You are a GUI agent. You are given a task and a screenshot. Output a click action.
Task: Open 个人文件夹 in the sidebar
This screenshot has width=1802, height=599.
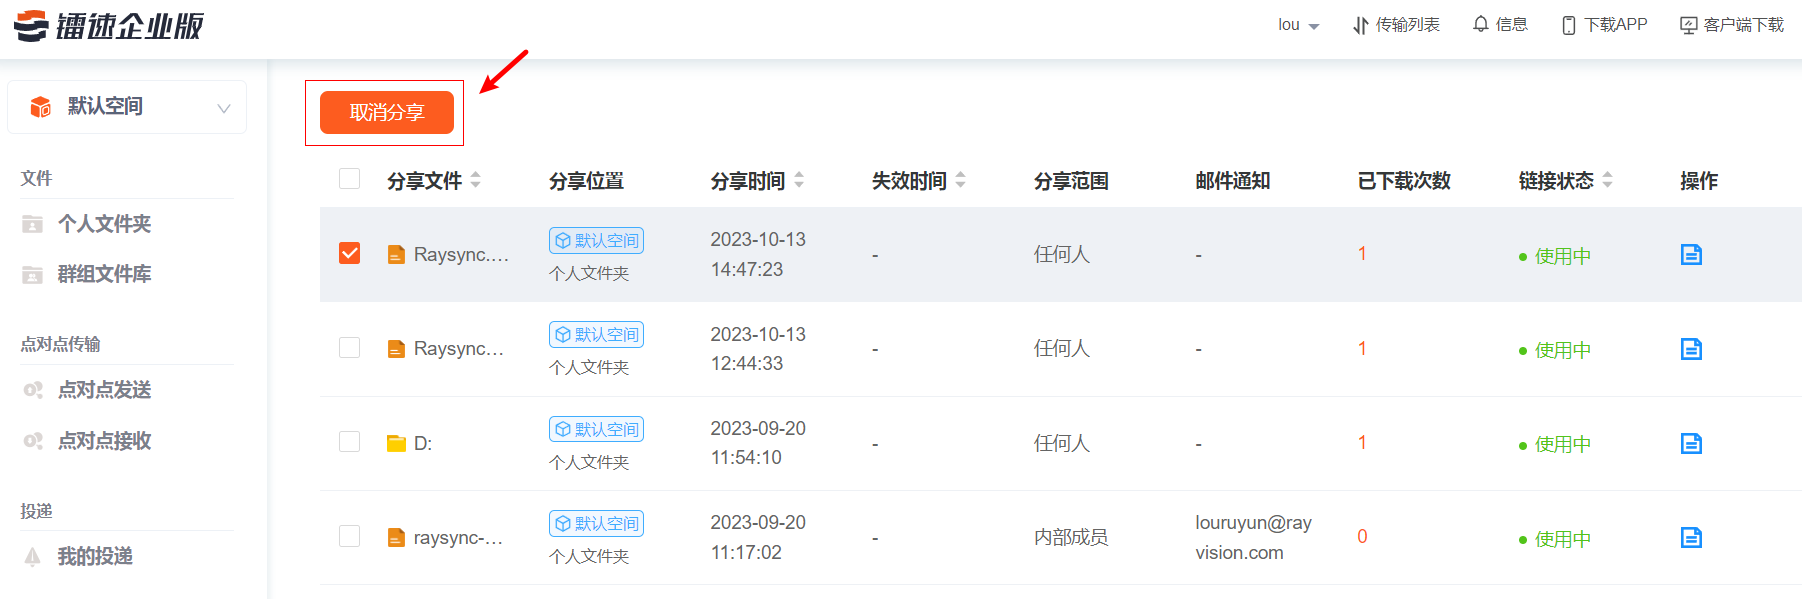click(104, 224)
